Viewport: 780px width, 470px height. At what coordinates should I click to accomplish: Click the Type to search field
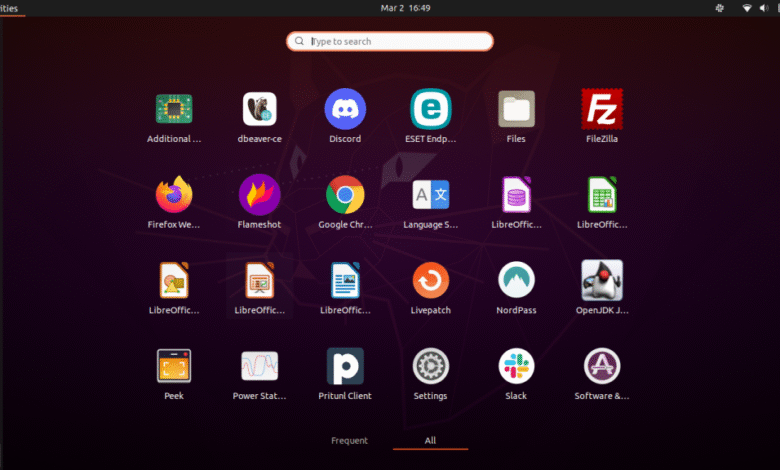390,41
